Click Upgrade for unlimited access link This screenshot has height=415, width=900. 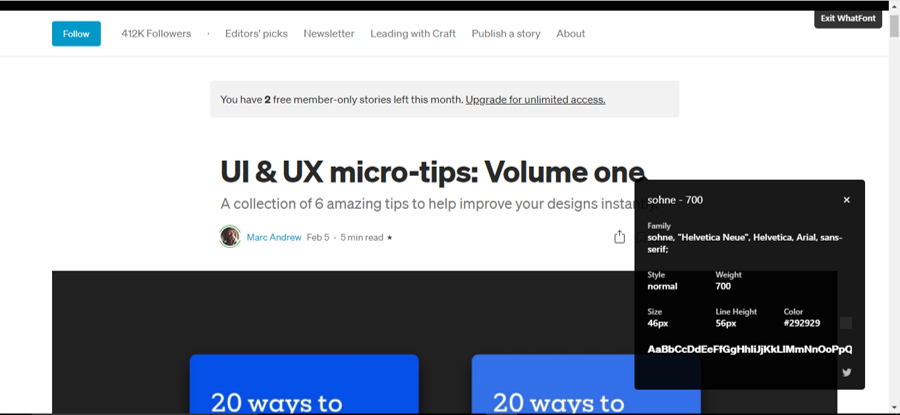[535, 100]
